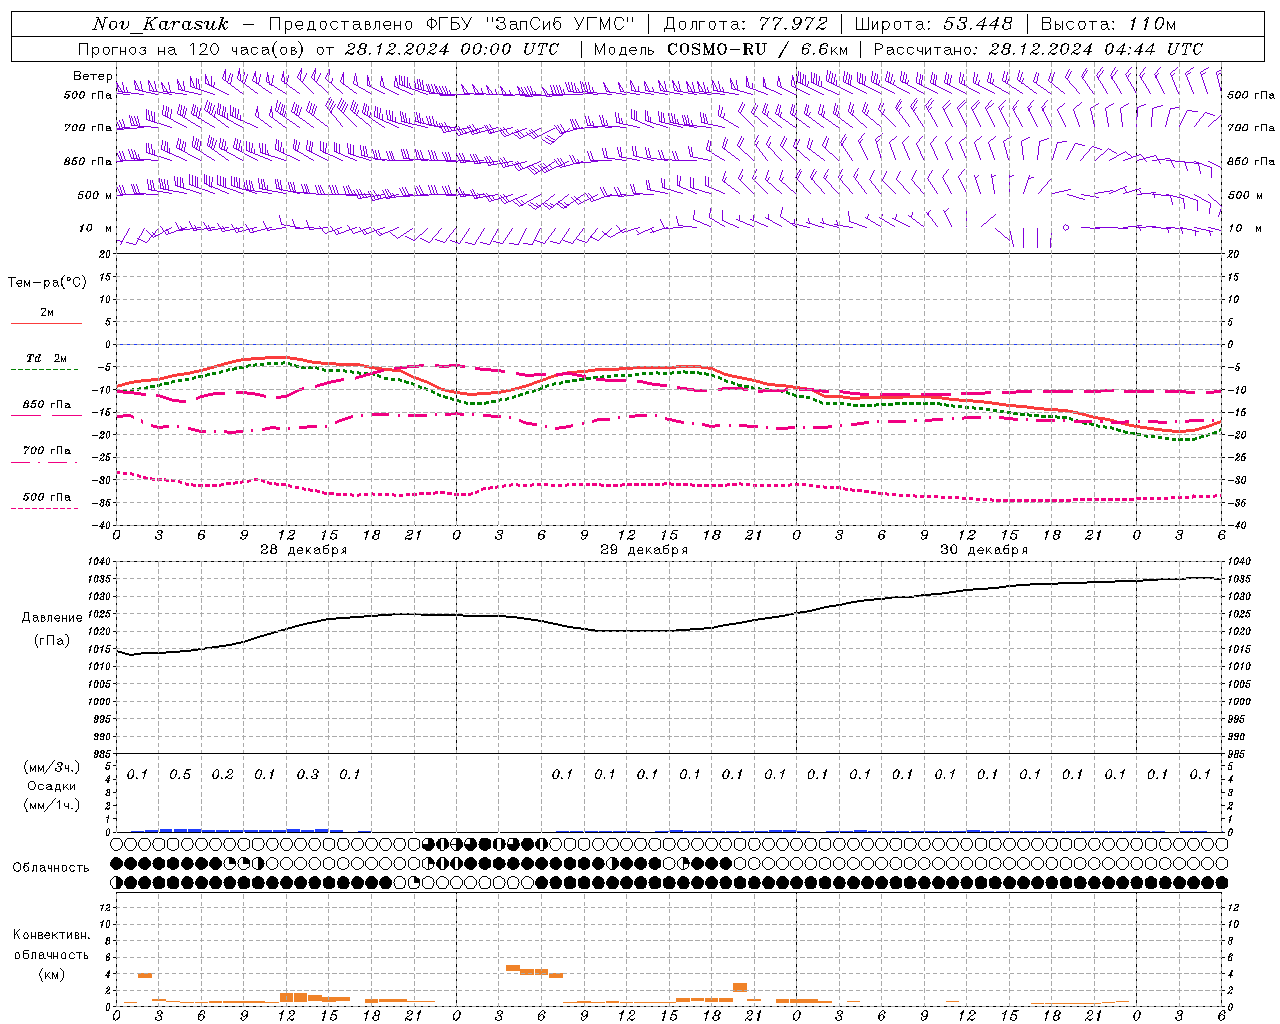Click the "Ветер" wind panel label
Viewport: 1280px width, 1024px height.
pyautogui.click(x=92, y=76)
